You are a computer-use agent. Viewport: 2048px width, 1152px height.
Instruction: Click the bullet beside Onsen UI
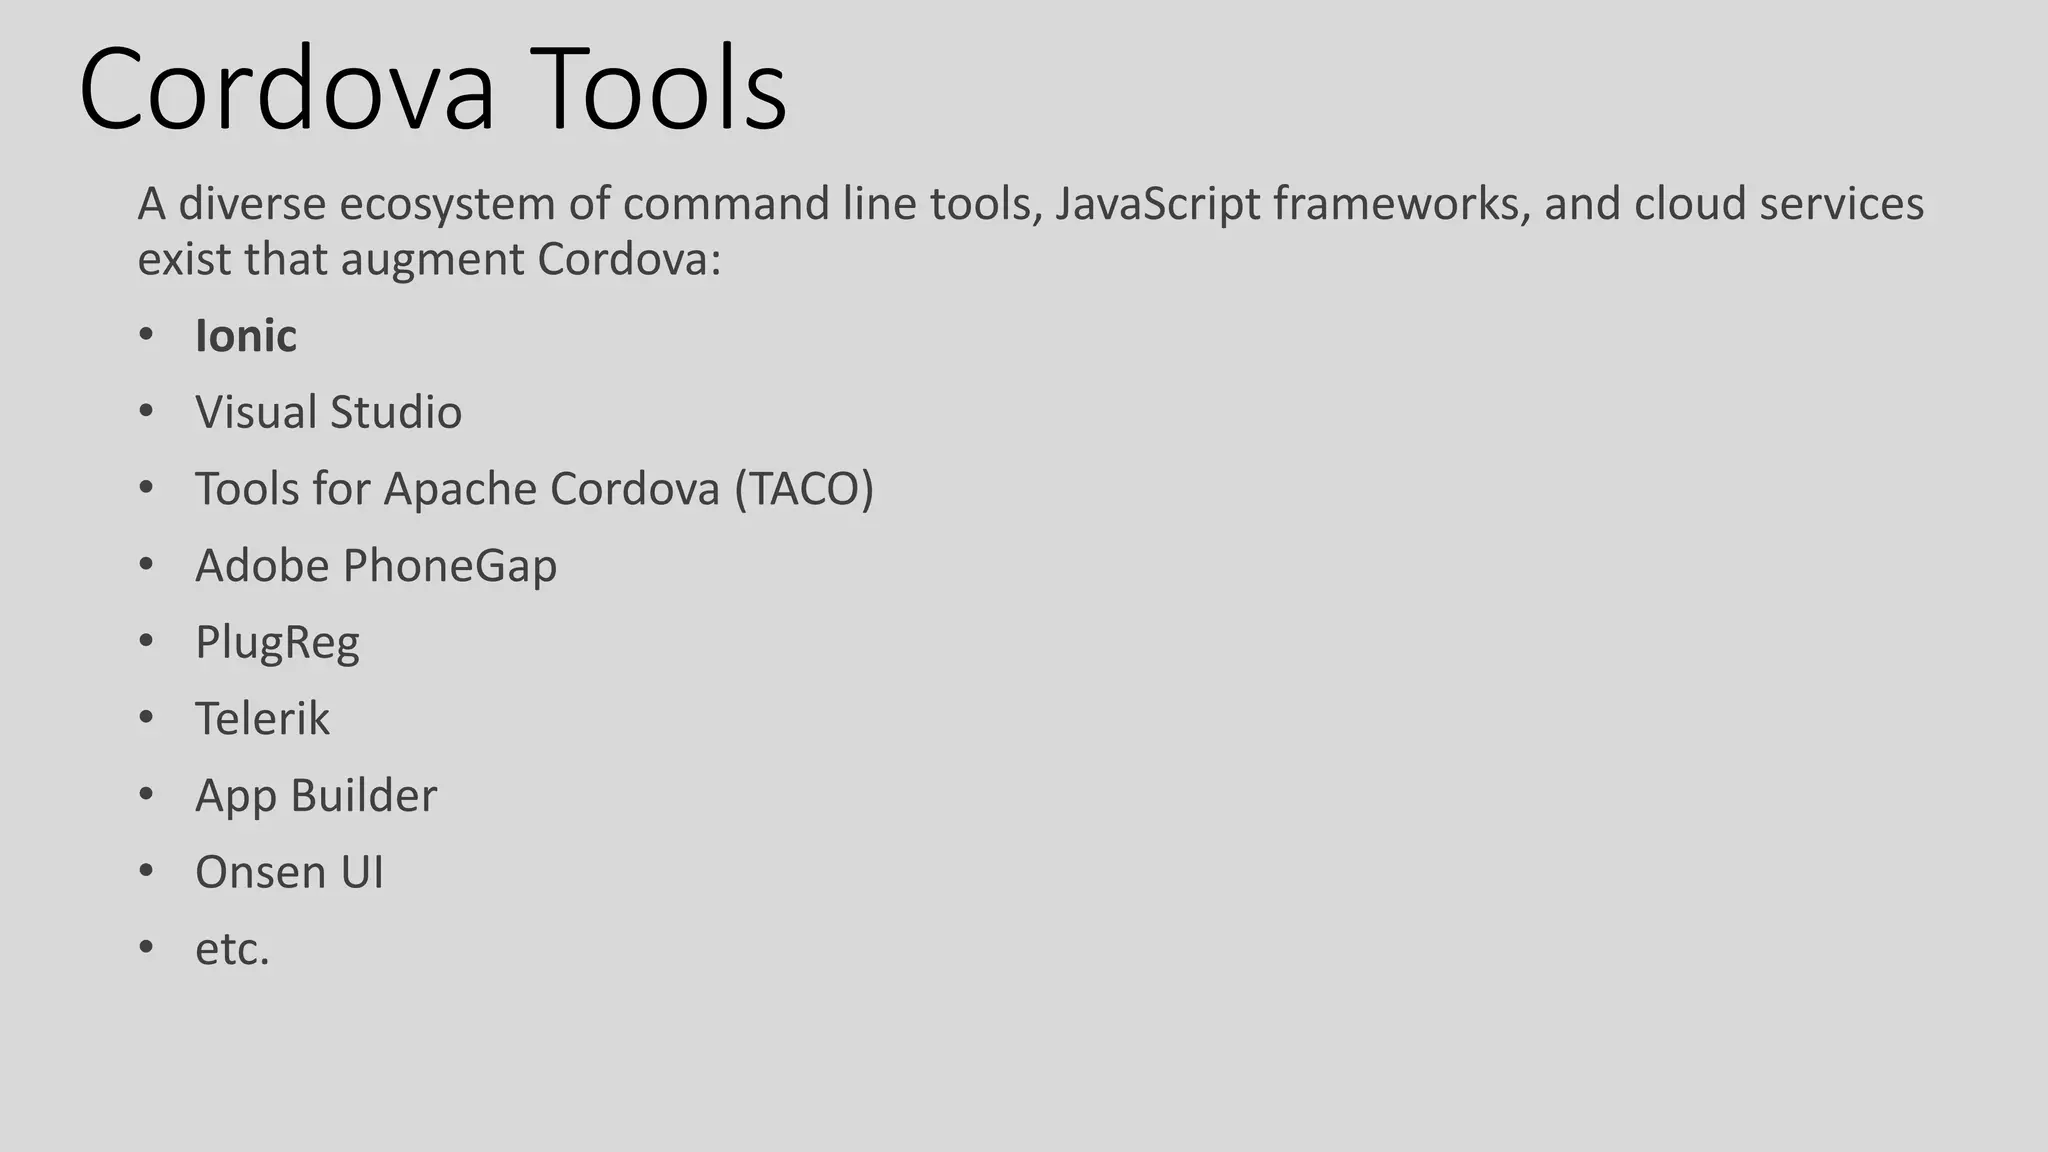(x=146, y=872)
